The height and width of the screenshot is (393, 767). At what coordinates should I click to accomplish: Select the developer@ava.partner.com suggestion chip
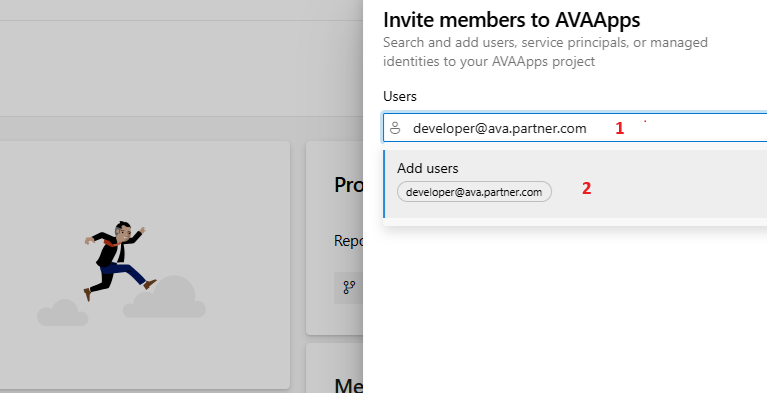474,192
